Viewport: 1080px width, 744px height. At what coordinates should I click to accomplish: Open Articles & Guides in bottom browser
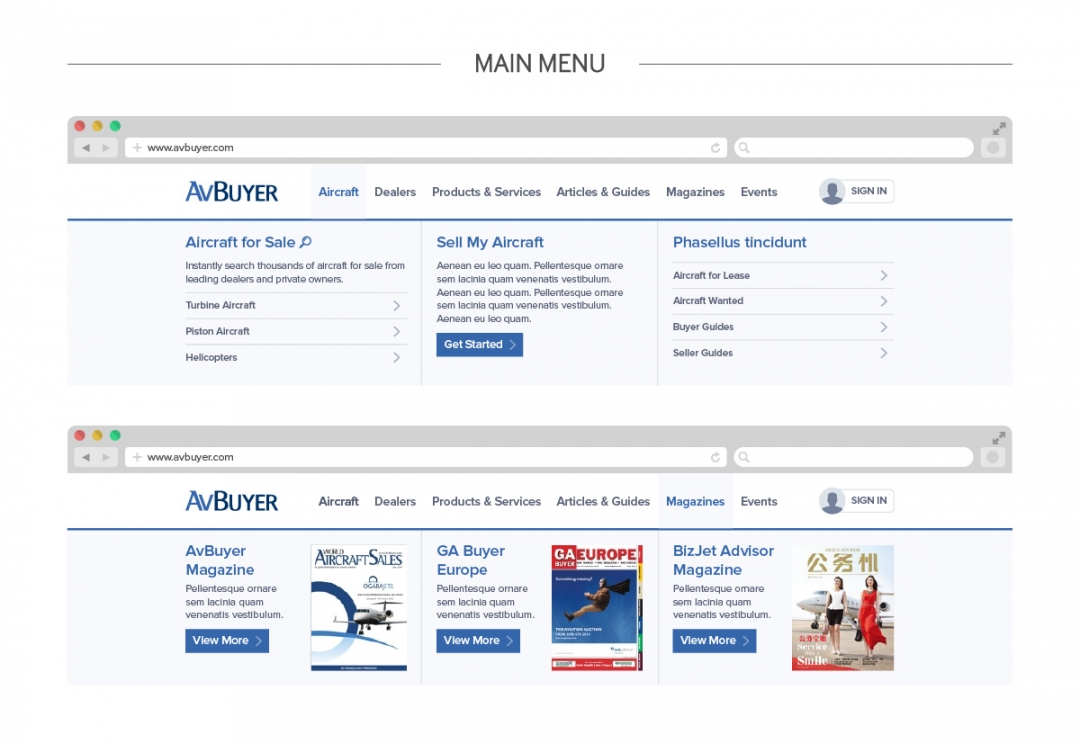point(603,502)
